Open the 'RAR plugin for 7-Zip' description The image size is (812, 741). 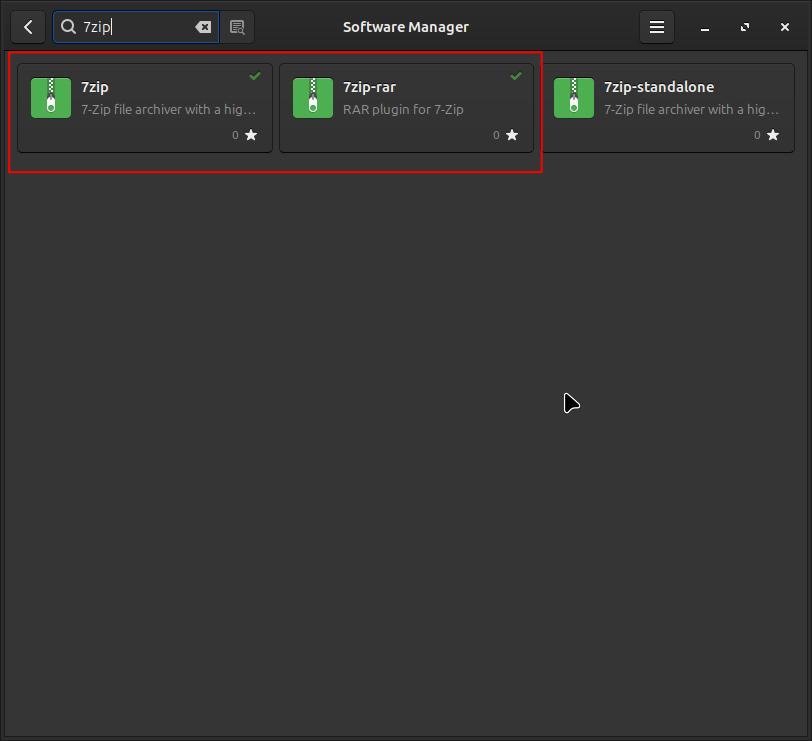pyautogui.click(x=403, y=109)
